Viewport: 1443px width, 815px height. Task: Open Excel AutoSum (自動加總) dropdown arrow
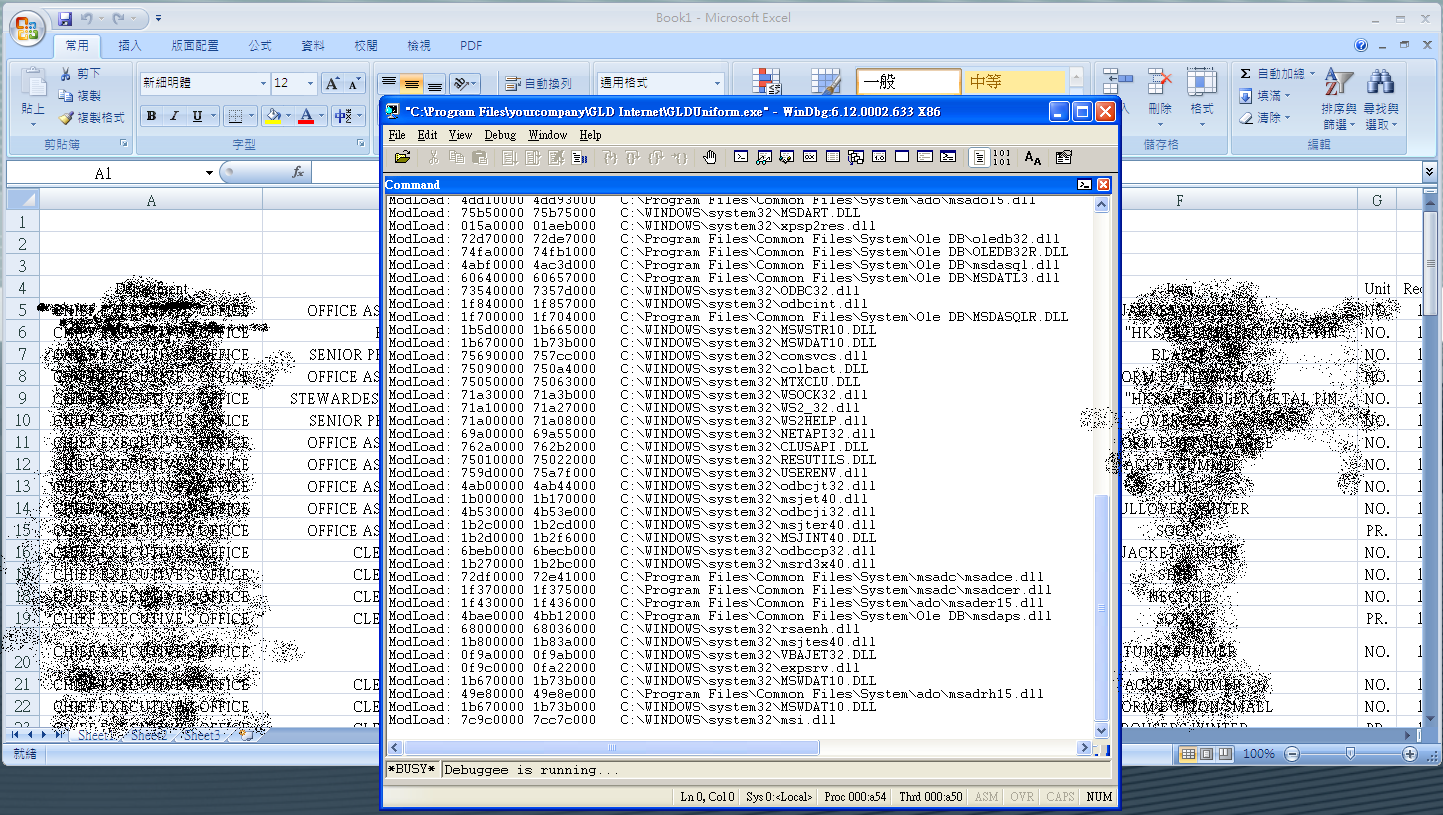coord(1313,74)
